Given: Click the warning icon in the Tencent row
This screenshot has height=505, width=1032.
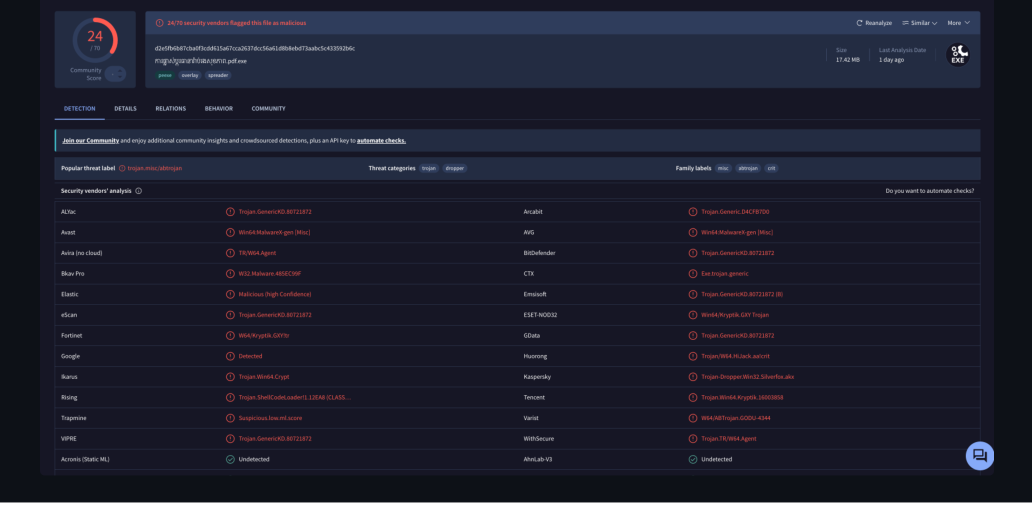Looking at the screenshot, I should pos(692,398).
